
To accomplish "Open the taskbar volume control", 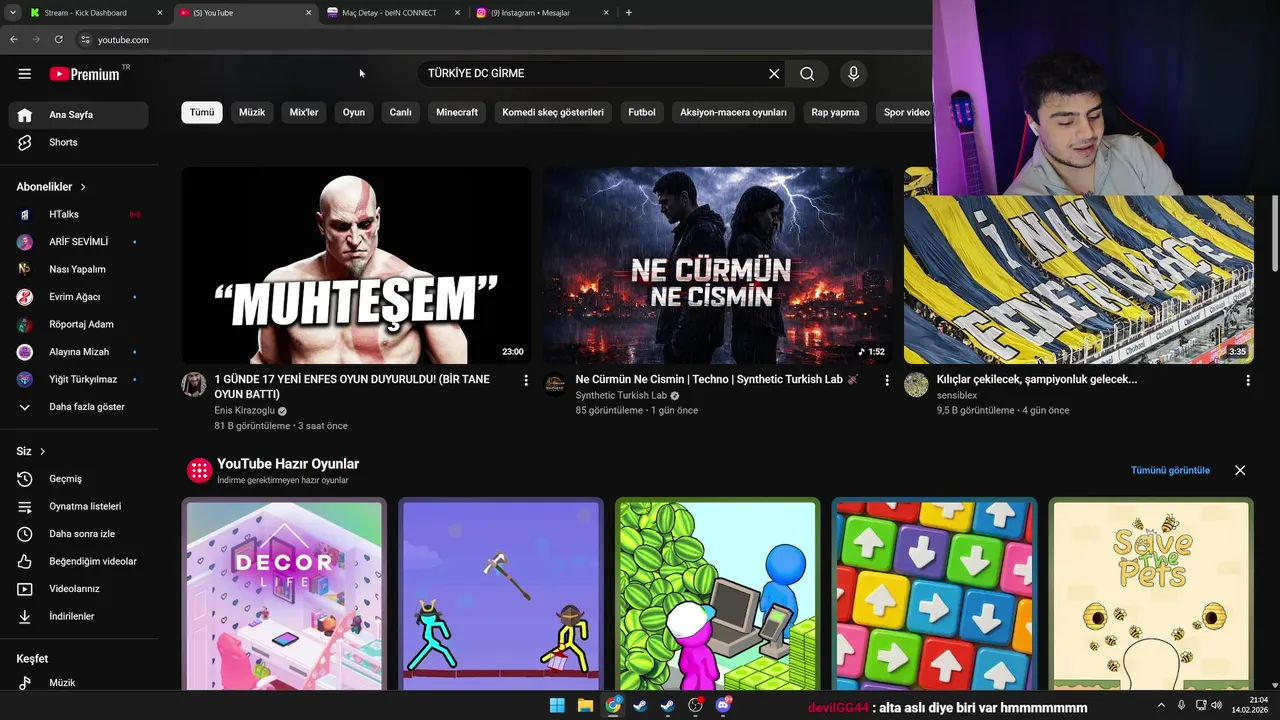I will click(1216, 706).
